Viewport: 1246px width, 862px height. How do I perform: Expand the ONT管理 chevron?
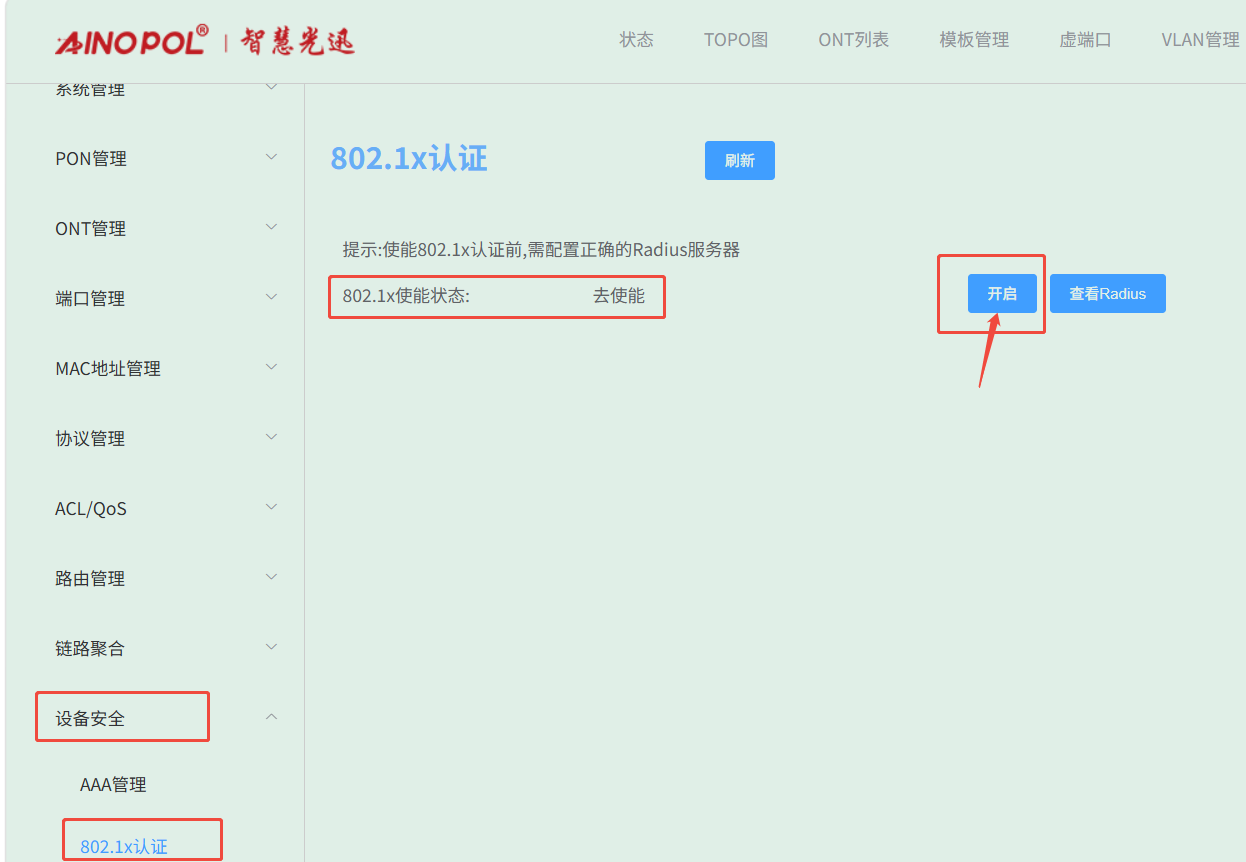coord(271,227)
